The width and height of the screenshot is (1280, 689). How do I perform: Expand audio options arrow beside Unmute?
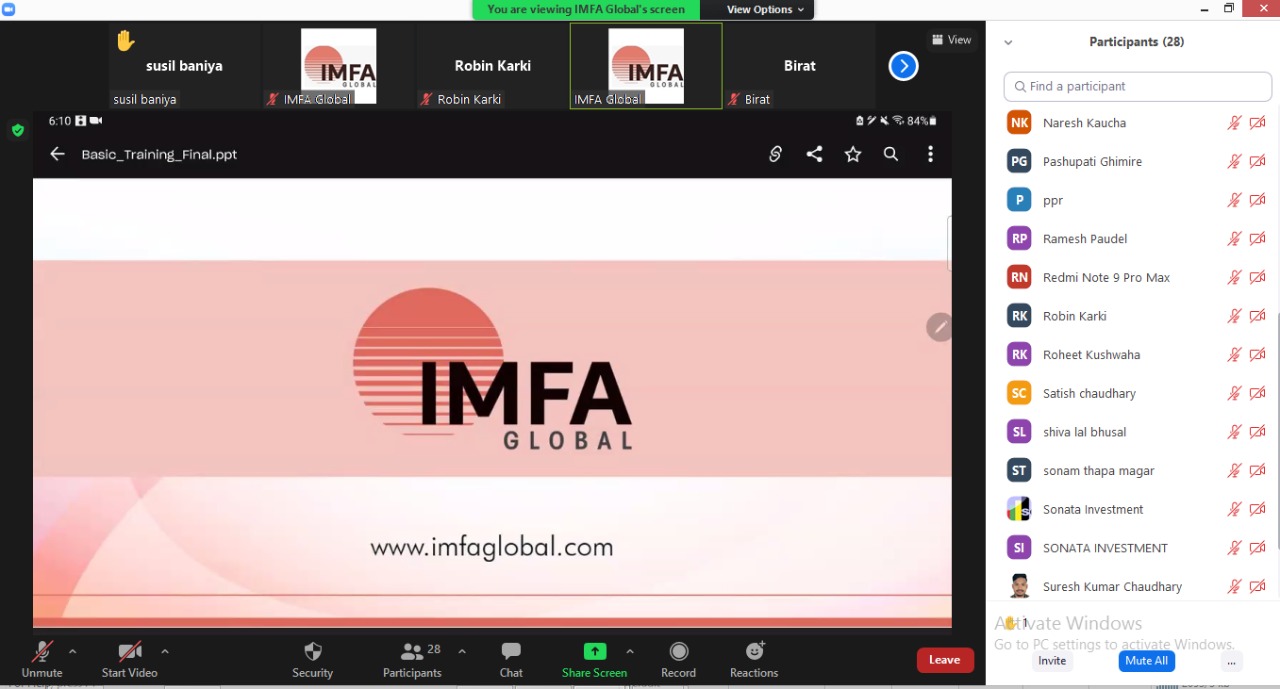point(72,651)
